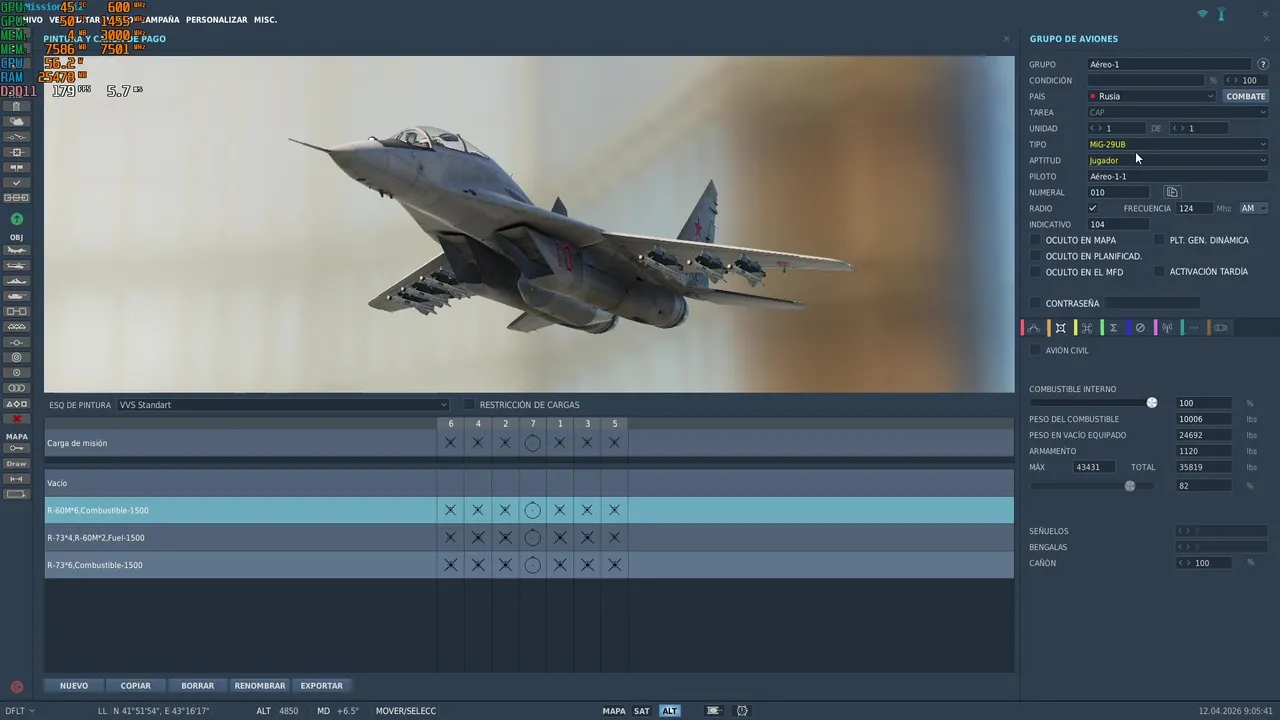Click the red power icon bottom-left
This screenshot has width=1280, height=720.
(x=16, y=687)
